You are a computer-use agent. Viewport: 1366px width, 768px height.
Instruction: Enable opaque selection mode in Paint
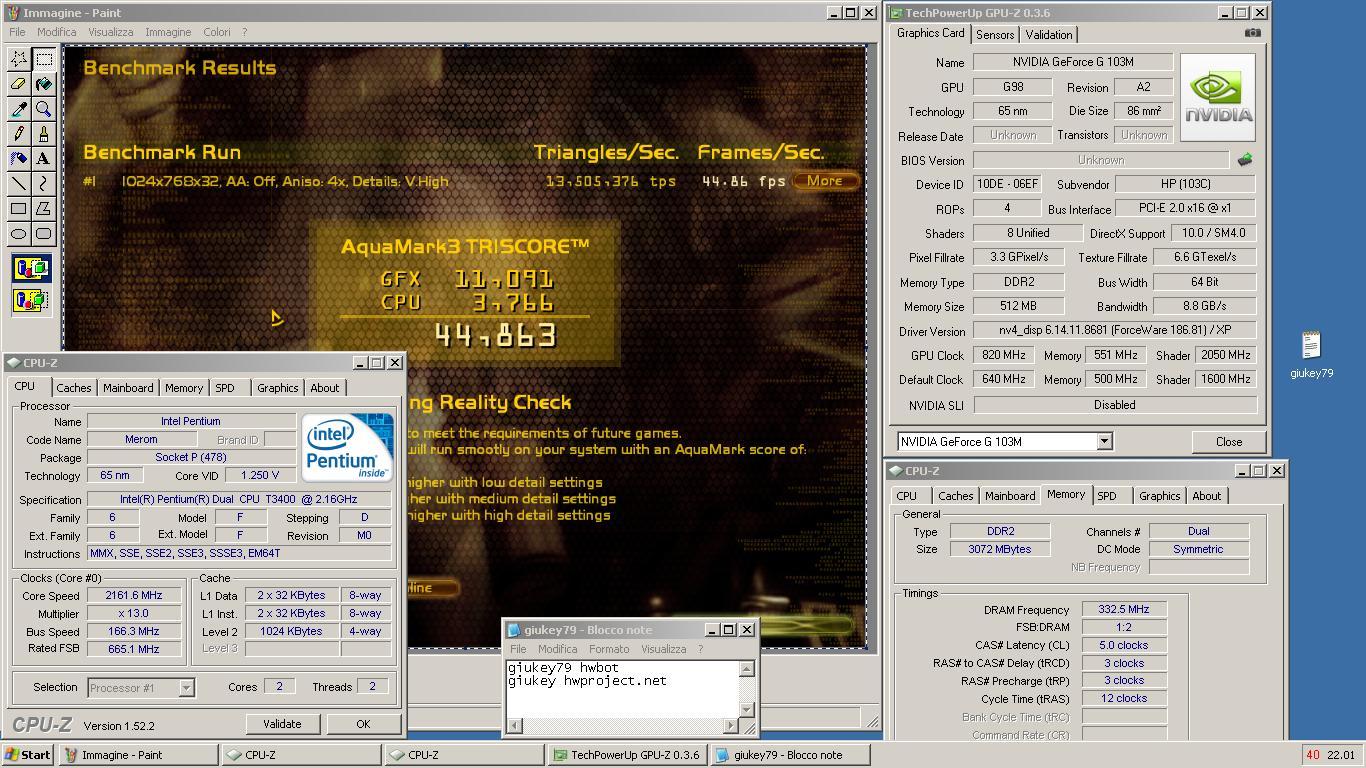[31, 268]
